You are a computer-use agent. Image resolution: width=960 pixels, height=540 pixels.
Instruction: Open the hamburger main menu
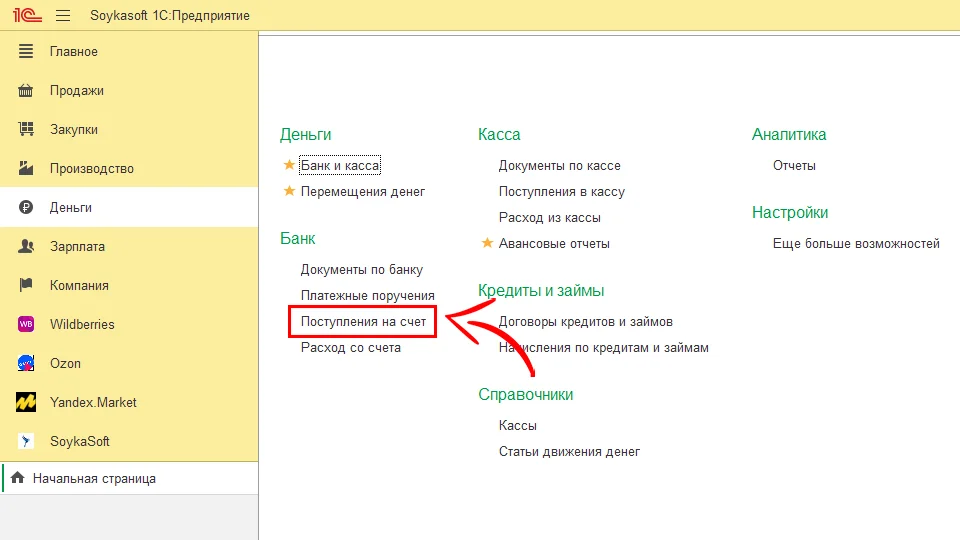click(x=63, y=16)
